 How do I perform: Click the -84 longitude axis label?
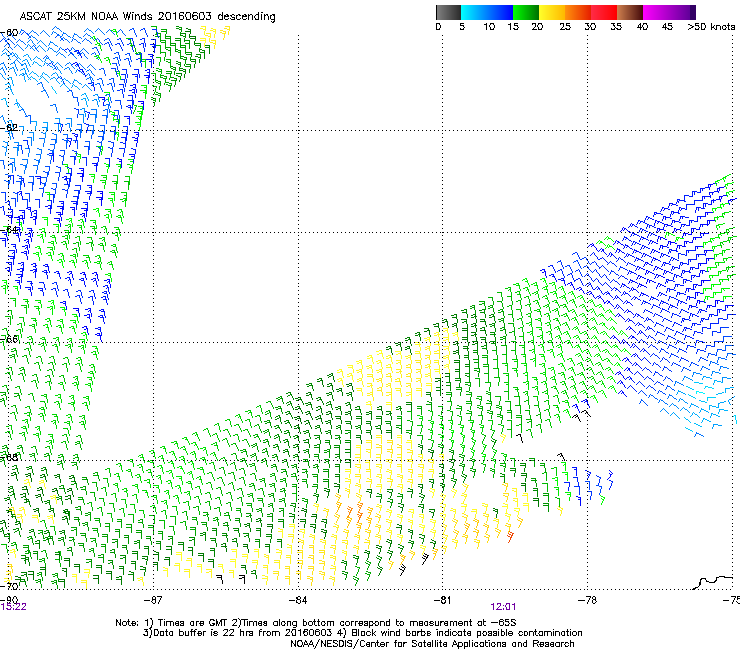[x=298, y=600]
